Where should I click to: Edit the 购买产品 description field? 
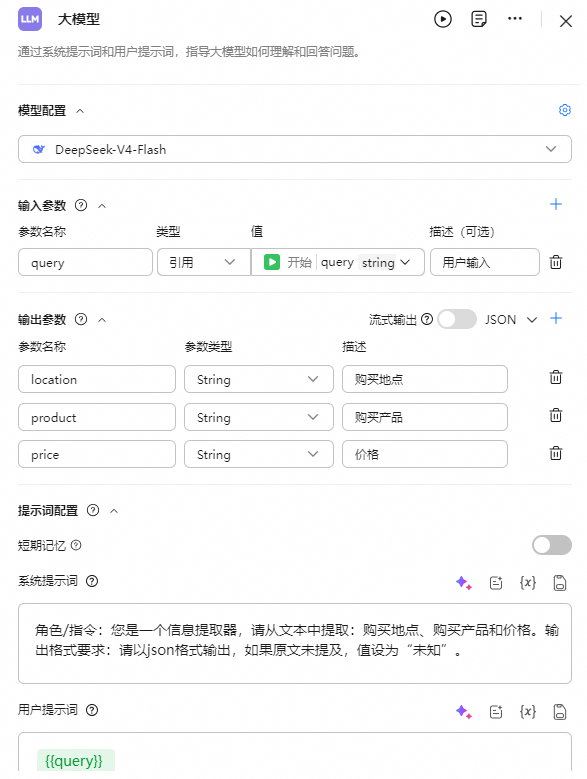[425, 417]
